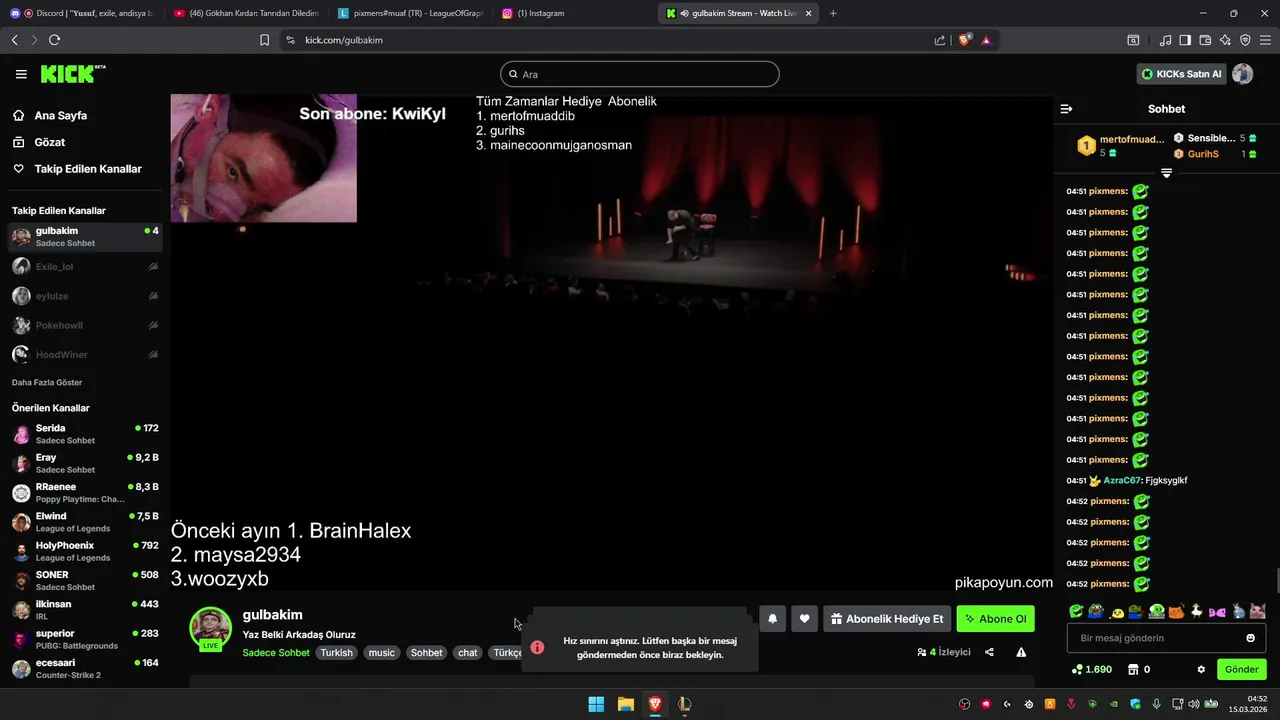Open Windows Start button

point(596,704)
